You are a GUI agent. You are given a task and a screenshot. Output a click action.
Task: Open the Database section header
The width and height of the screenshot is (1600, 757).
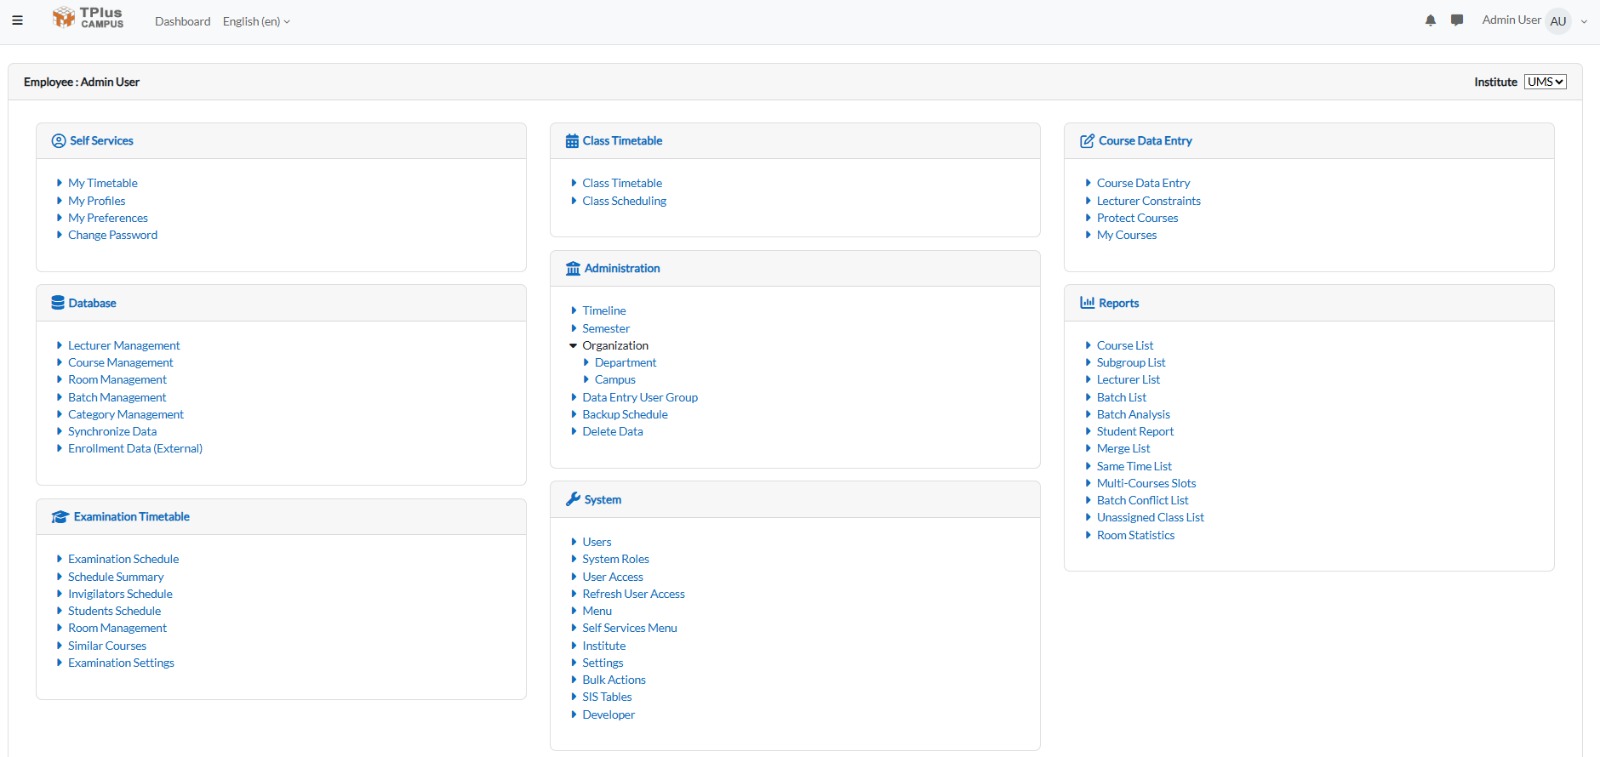(92, 303)
